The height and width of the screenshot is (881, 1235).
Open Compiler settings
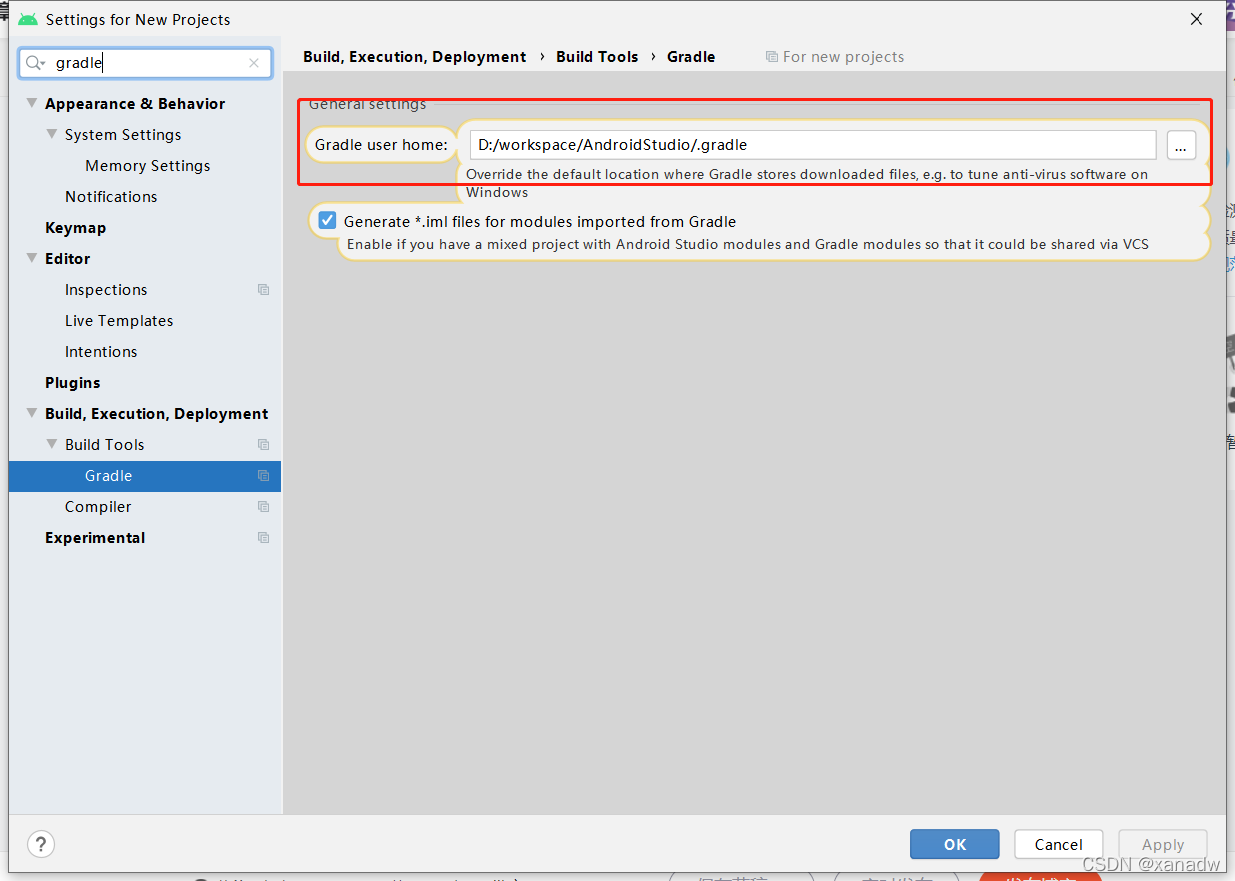pyautogui.click(x=98, y=507)
